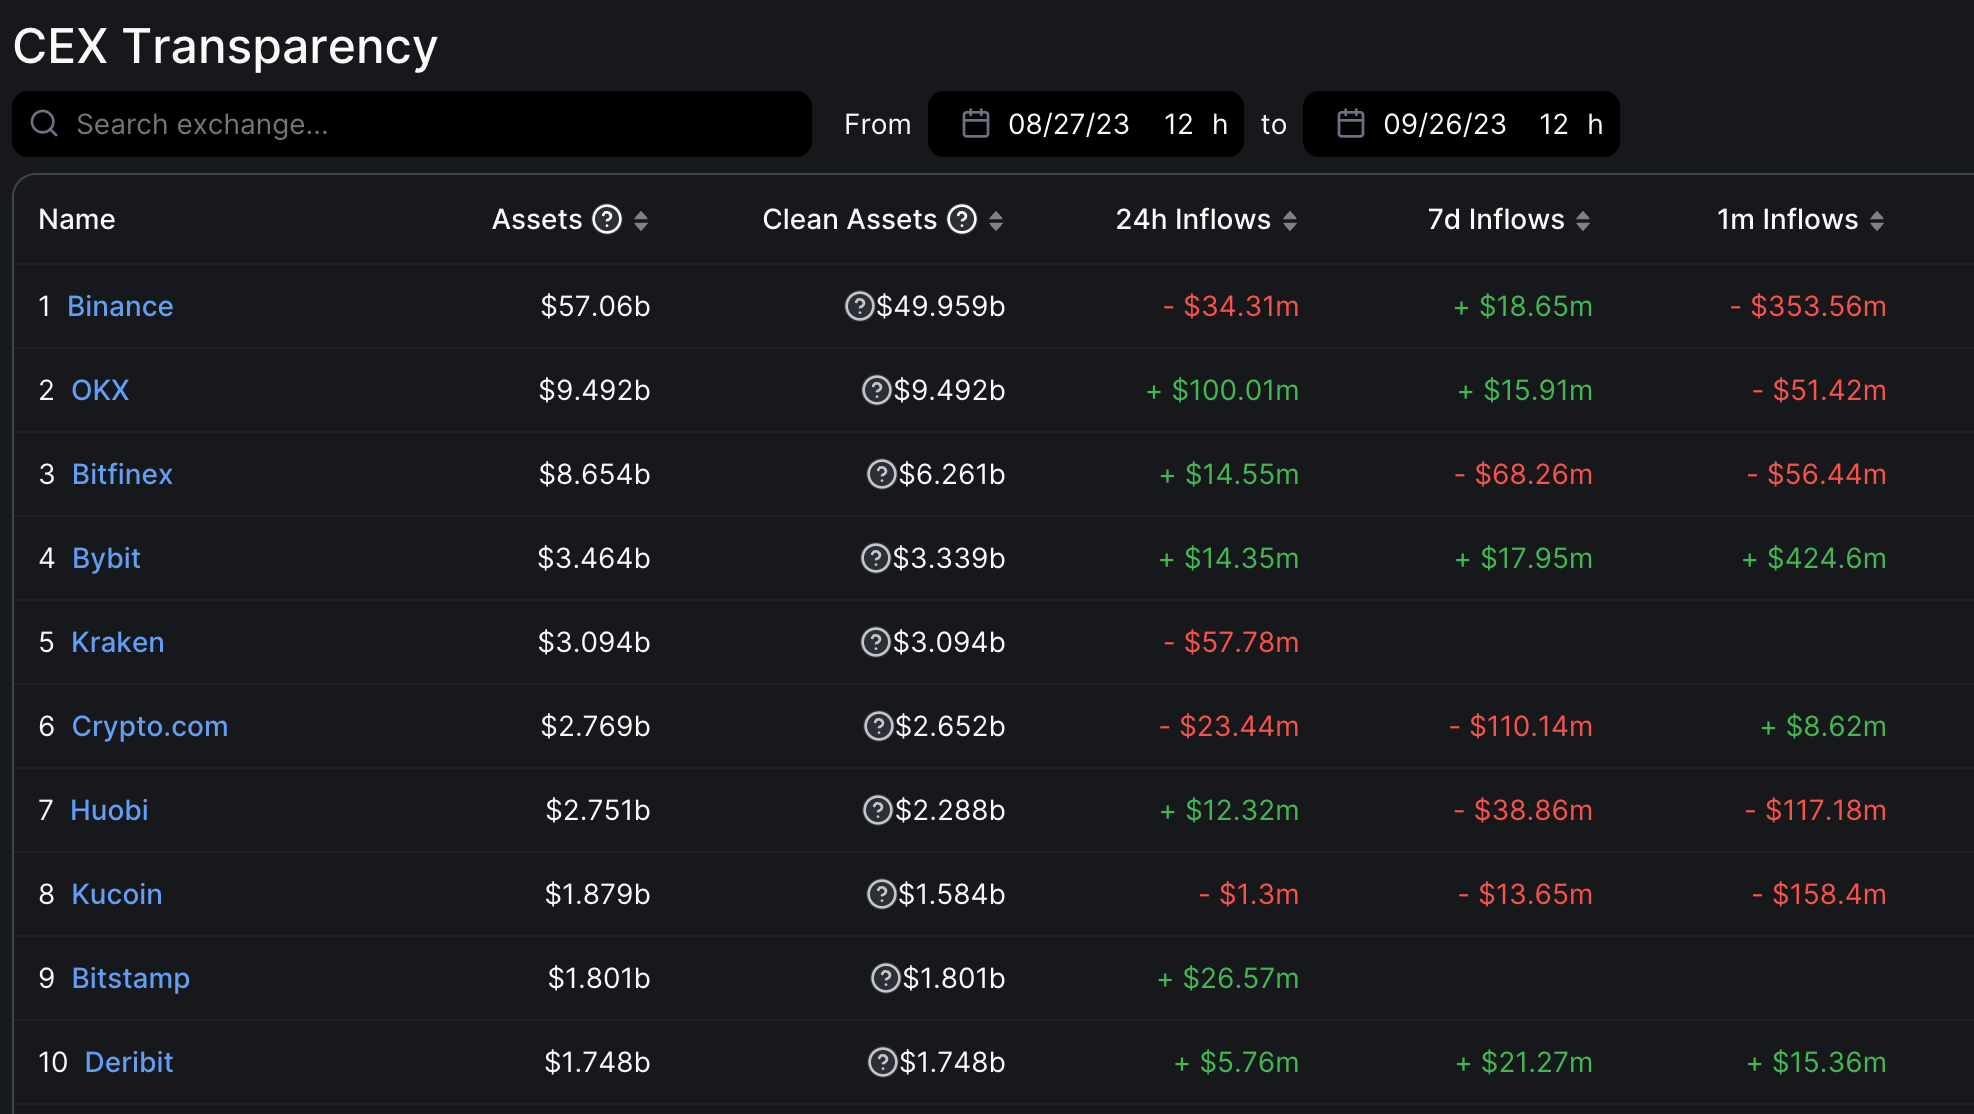Open the To date calendar icon

1350,124
